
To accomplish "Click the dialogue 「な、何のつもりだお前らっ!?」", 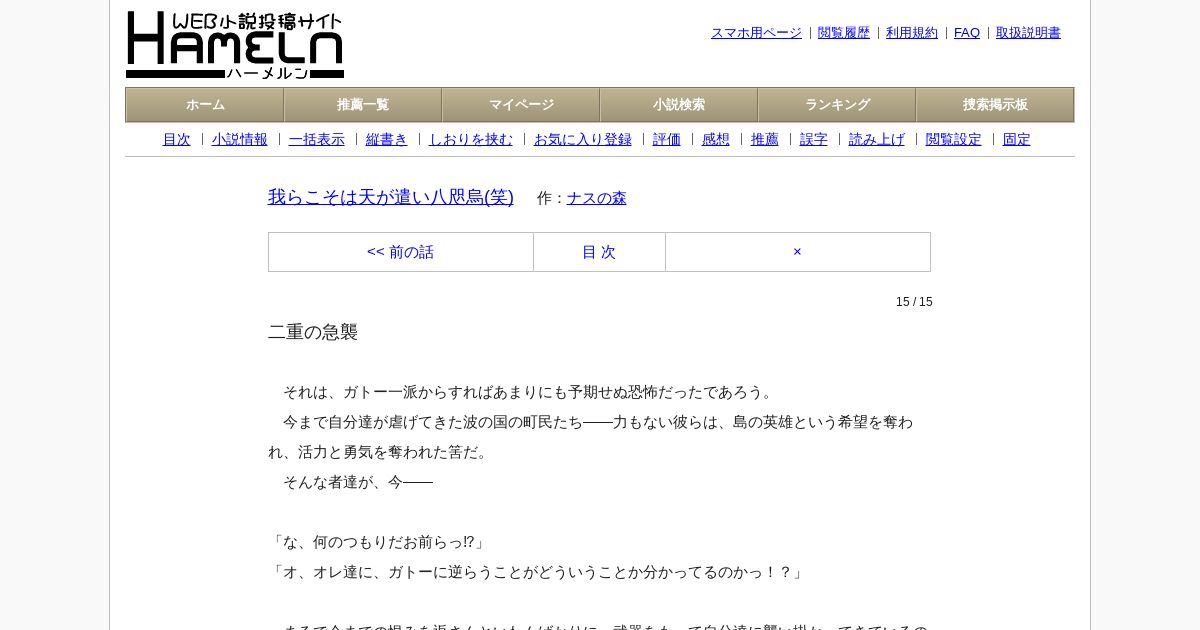I will (378, 542).
